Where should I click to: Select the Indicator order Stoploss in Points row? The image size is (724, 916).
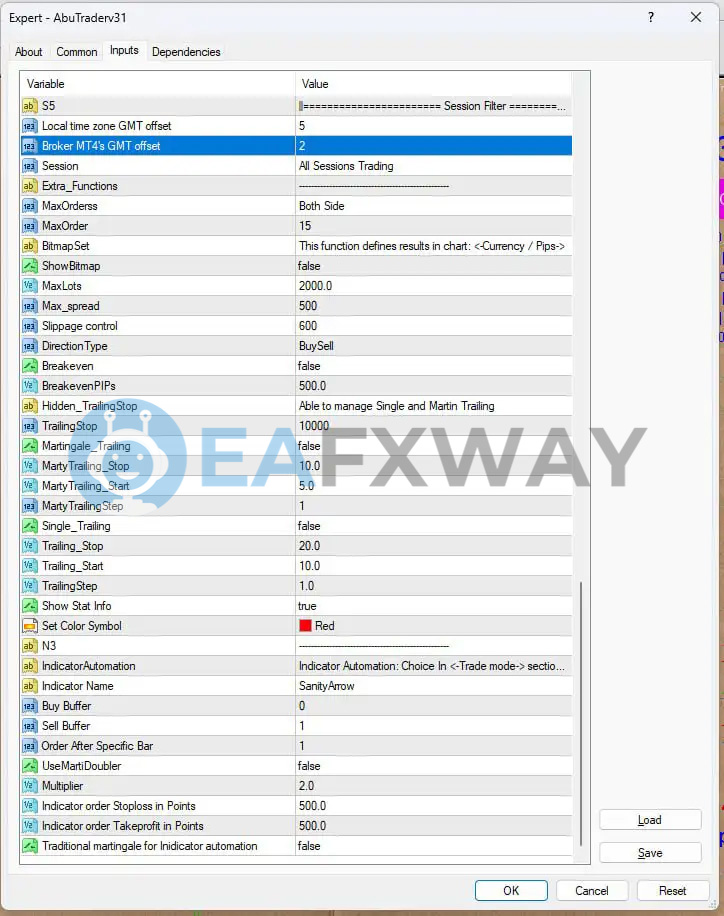(296, 806)
